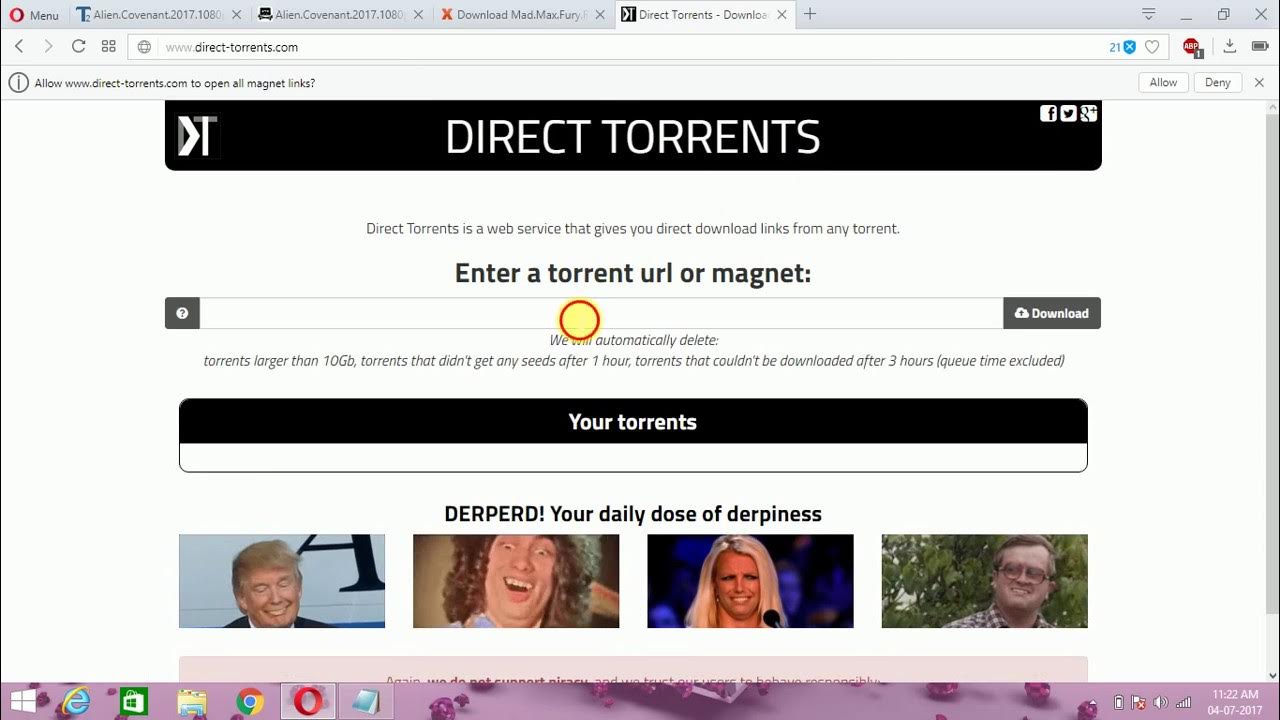The width and height of the screenshot is (1280, 720).
Task: Bookmark page with heart icon
Action: [x=1152, y=47]
